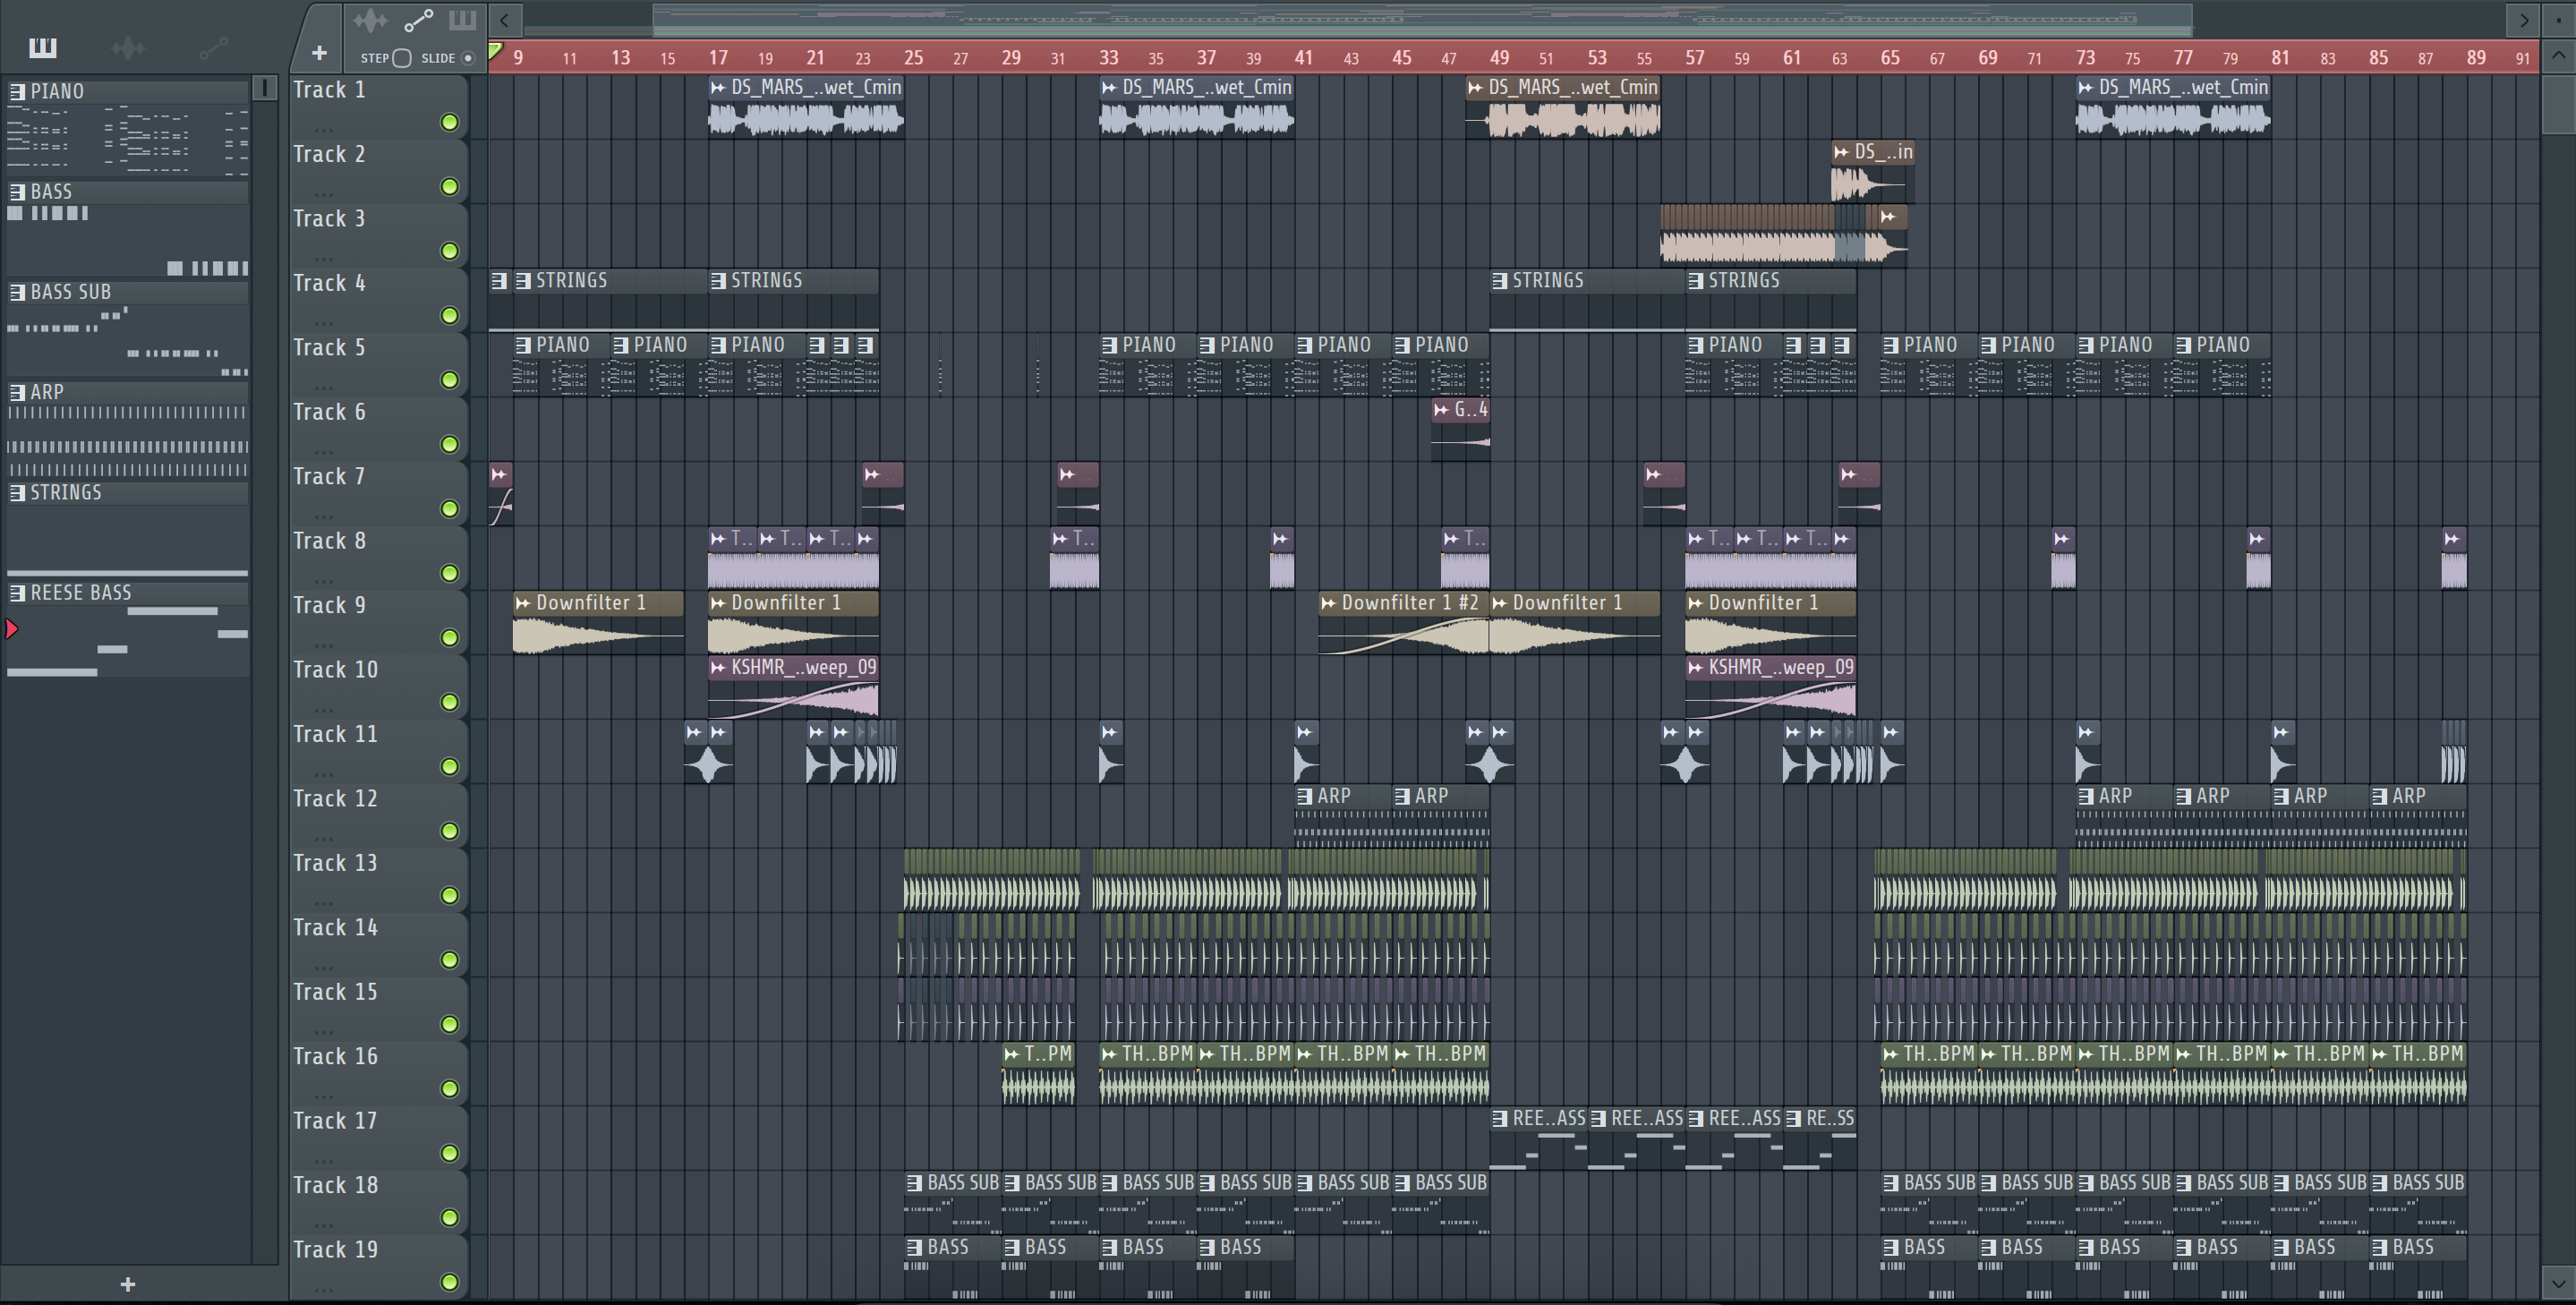Mute Track 4 with its green LED

point(450,315)
